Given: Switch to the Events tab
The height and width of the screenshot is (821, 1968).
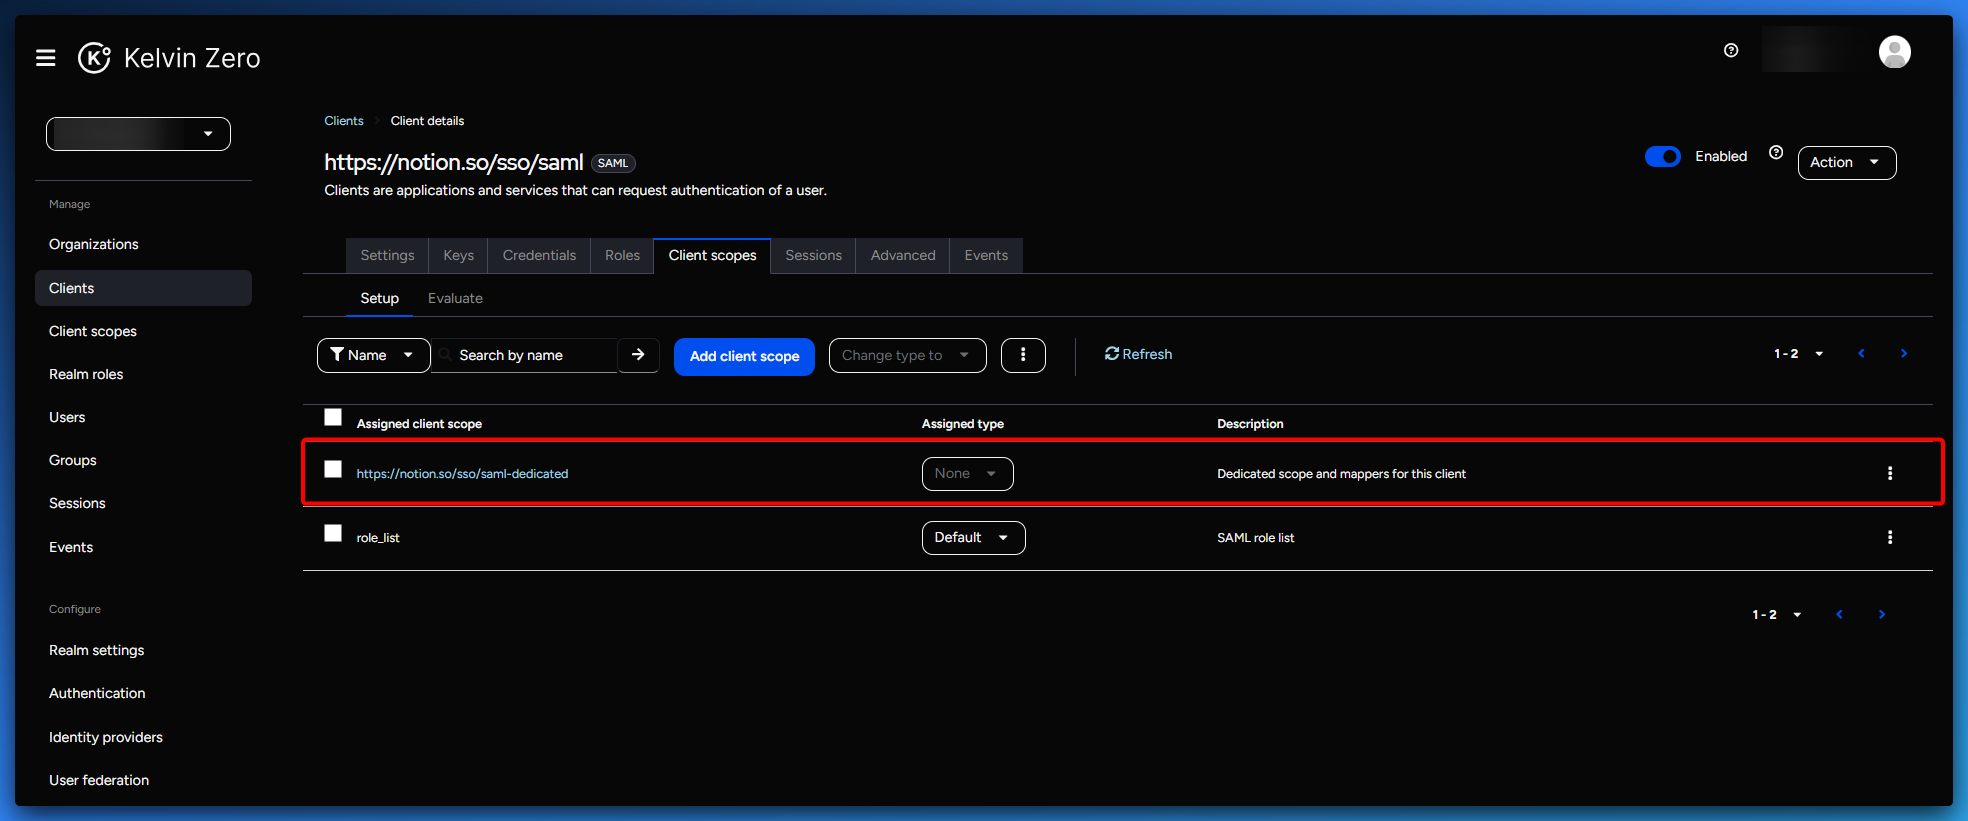Looking at the screenshot, I should [x=986, y=255].
